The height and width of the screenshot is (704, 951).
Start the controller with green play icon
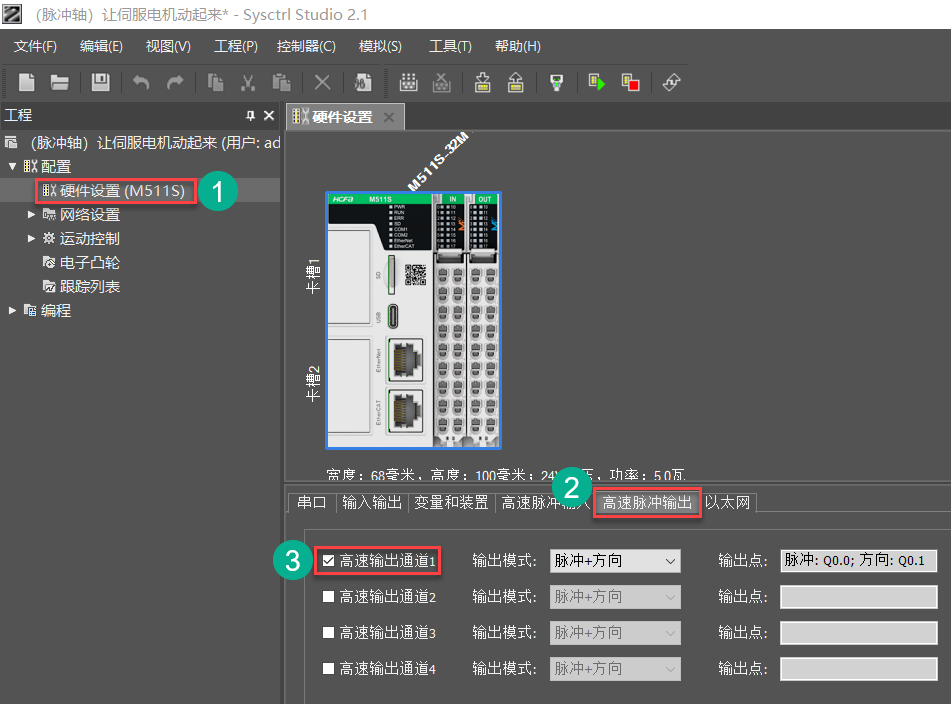(597, 82)
